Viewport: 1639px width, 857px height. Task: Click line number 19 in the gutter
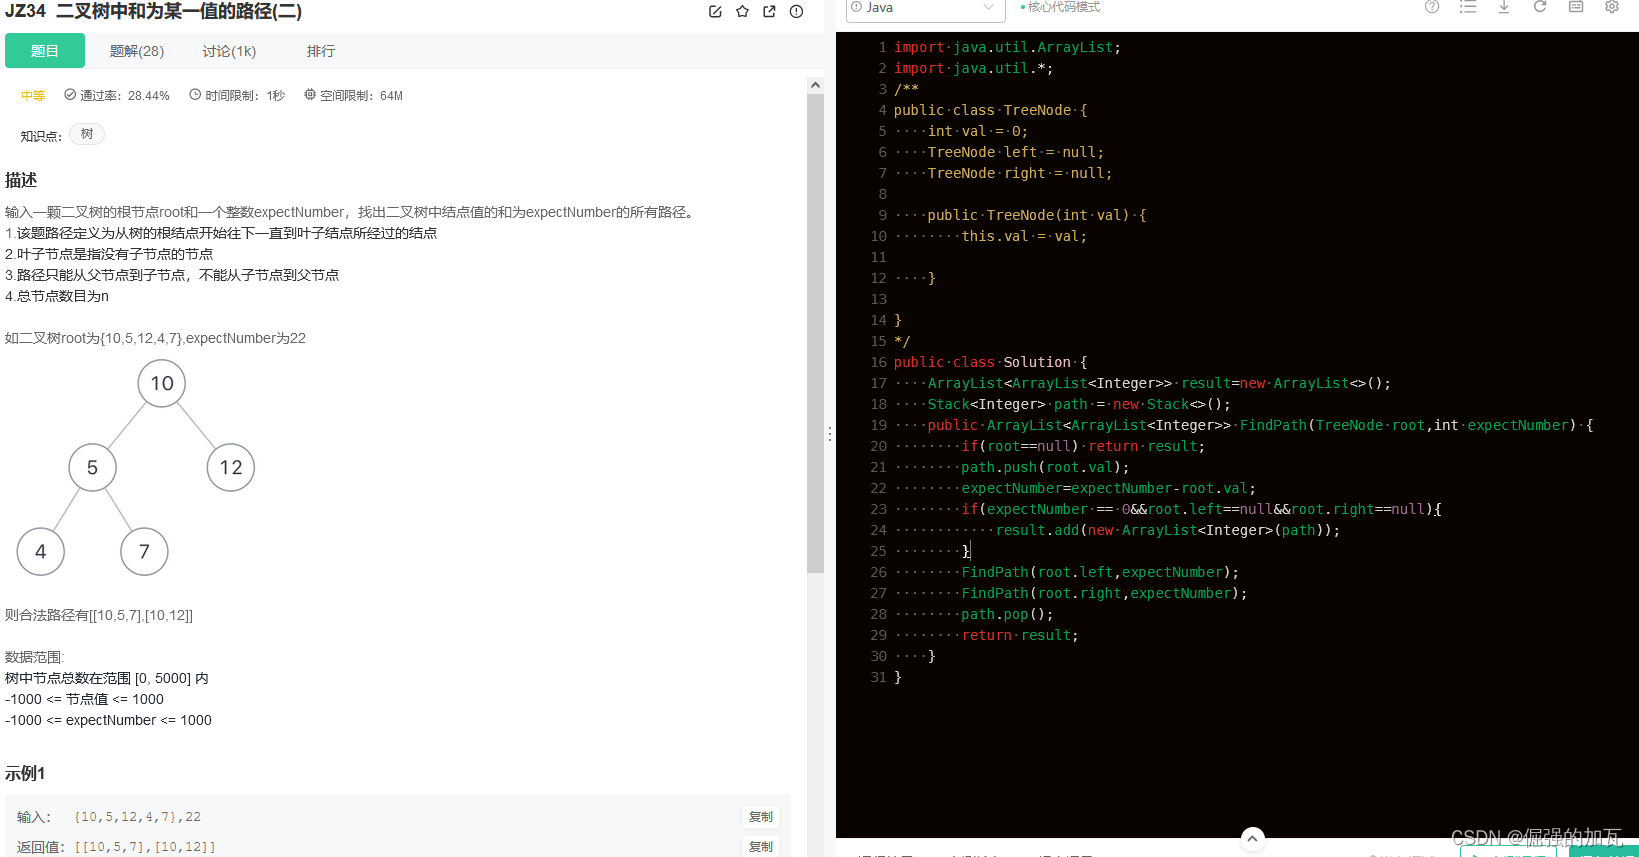click(x=878, y=425)
